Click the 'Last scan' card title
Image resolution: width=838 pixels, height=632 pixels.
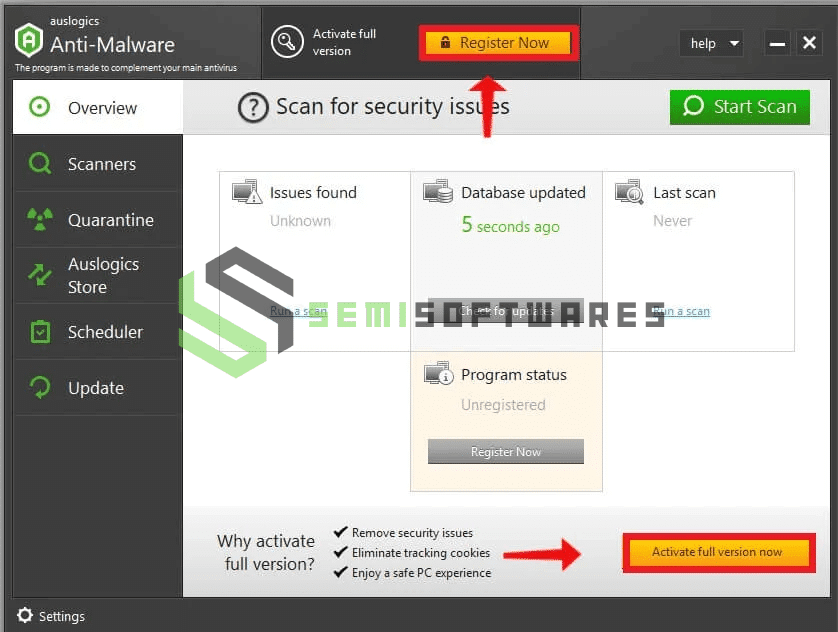coord(684,192)
